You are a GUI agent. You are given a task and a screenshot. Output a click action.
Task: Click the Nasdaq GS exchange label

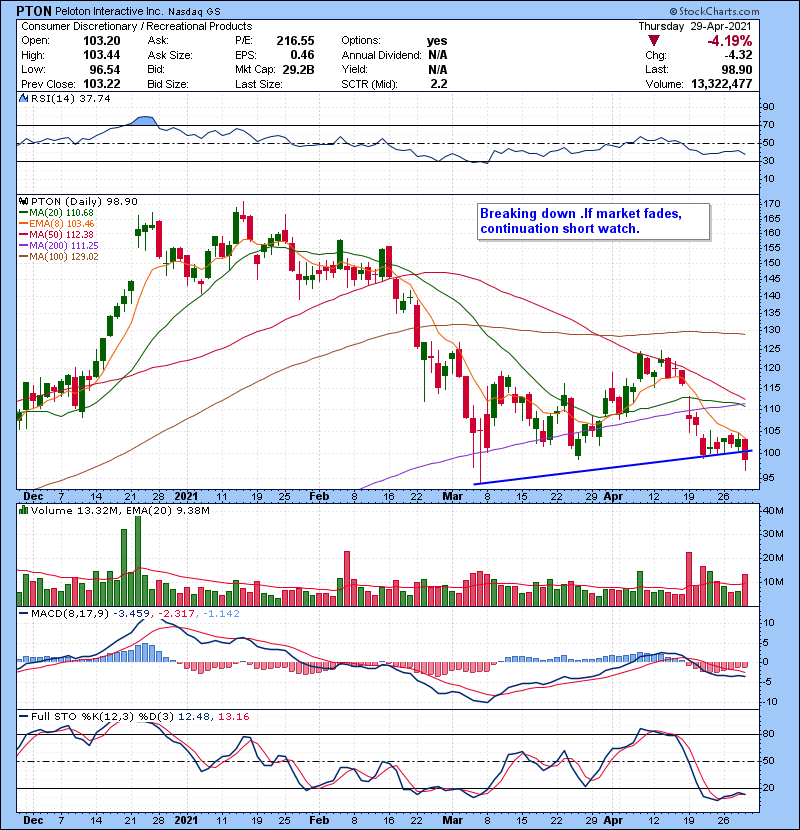pyautogui.click(x=194, y=12)
